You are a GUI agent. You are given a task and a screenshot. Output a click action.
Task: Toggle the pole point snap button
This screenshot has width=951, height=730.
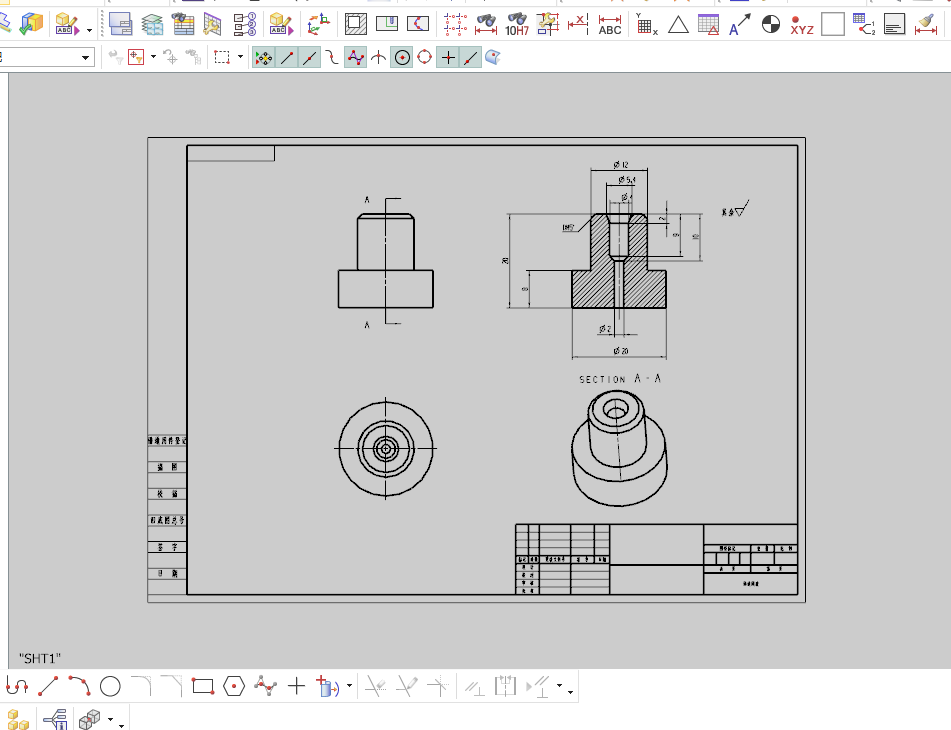355,58
